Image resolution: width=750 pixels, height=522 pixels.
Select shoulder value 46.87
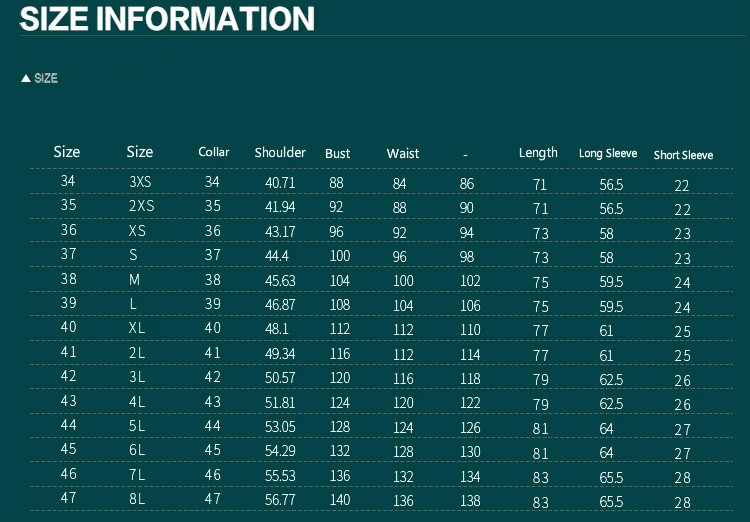(280, 305)
